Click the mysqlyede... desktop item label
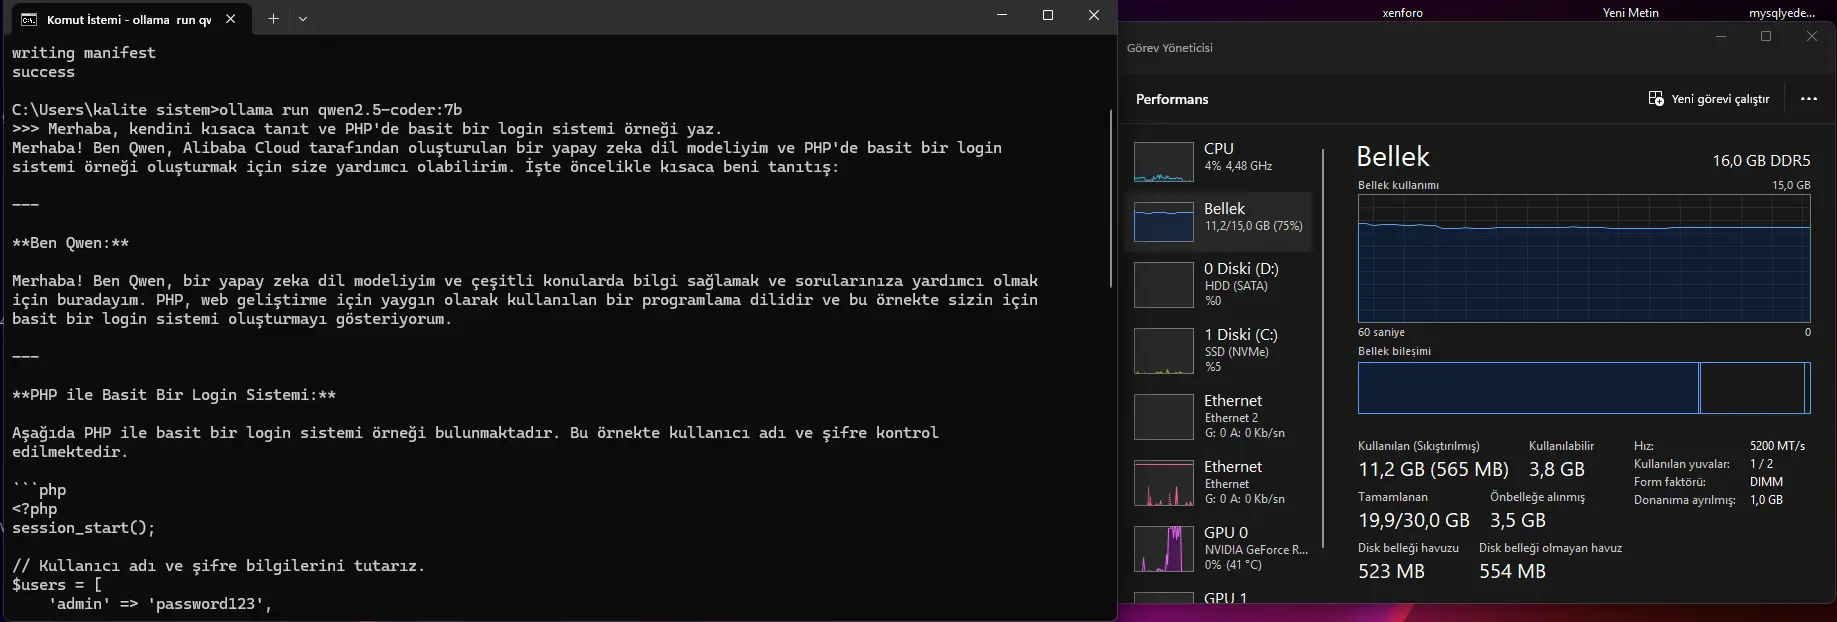1837x622 pixels. tap(1782, 13)
